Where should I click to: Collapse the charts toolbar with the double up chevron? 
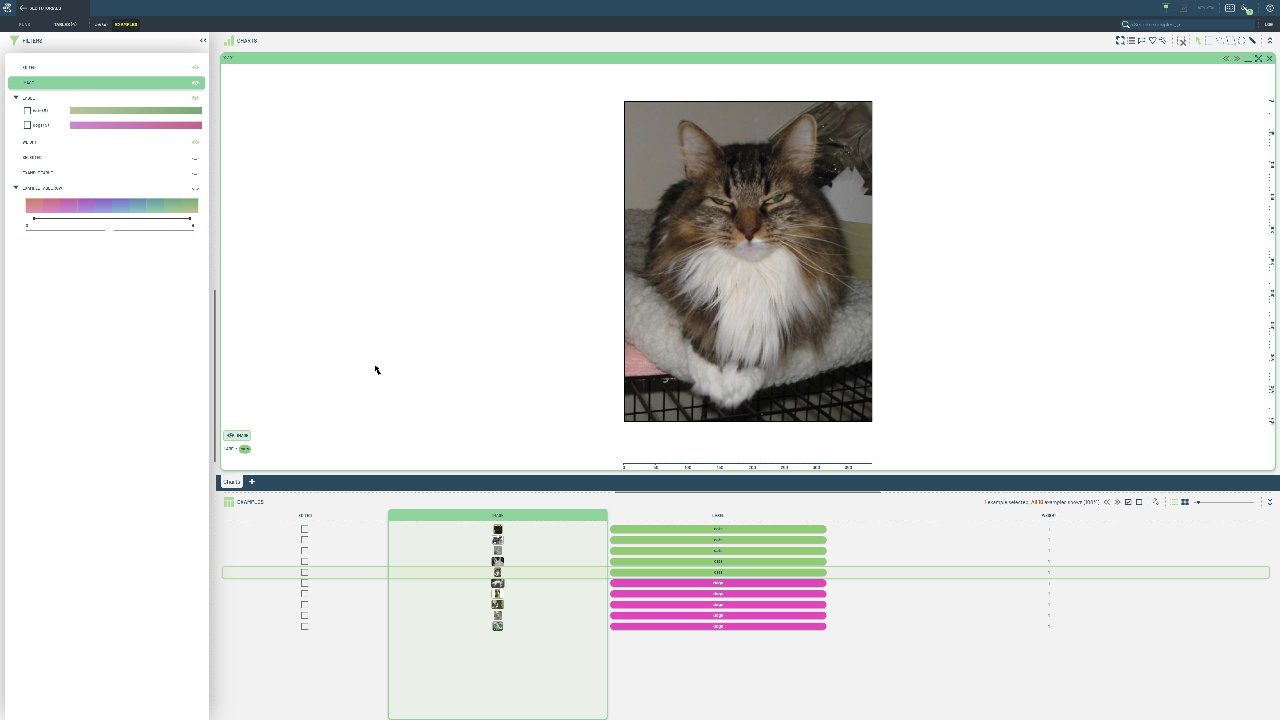(1270, 41)
